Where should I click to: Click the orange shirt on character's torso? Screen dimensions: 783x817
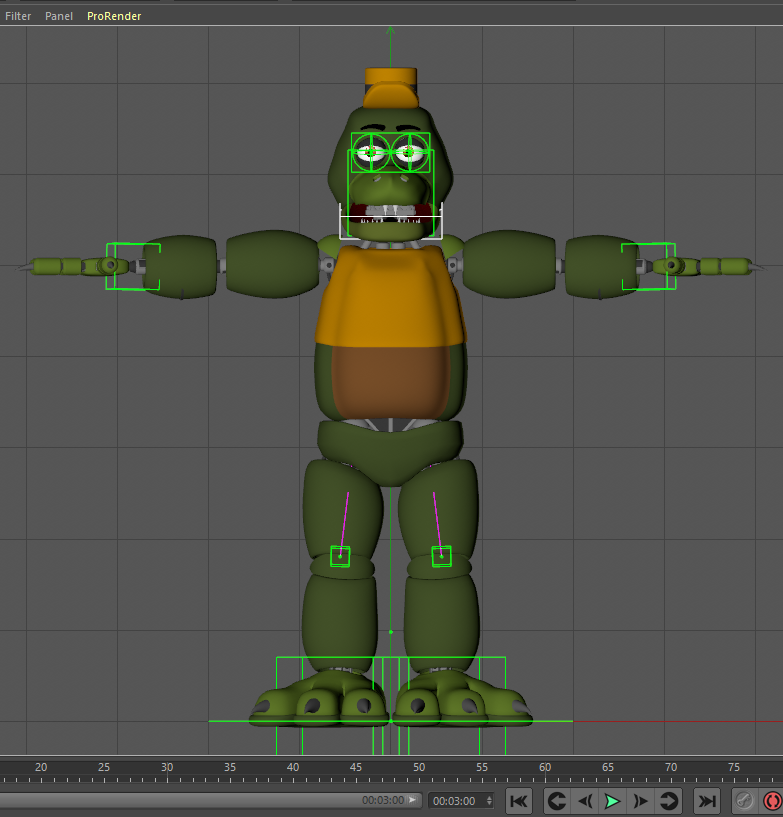tap(391, 296)
